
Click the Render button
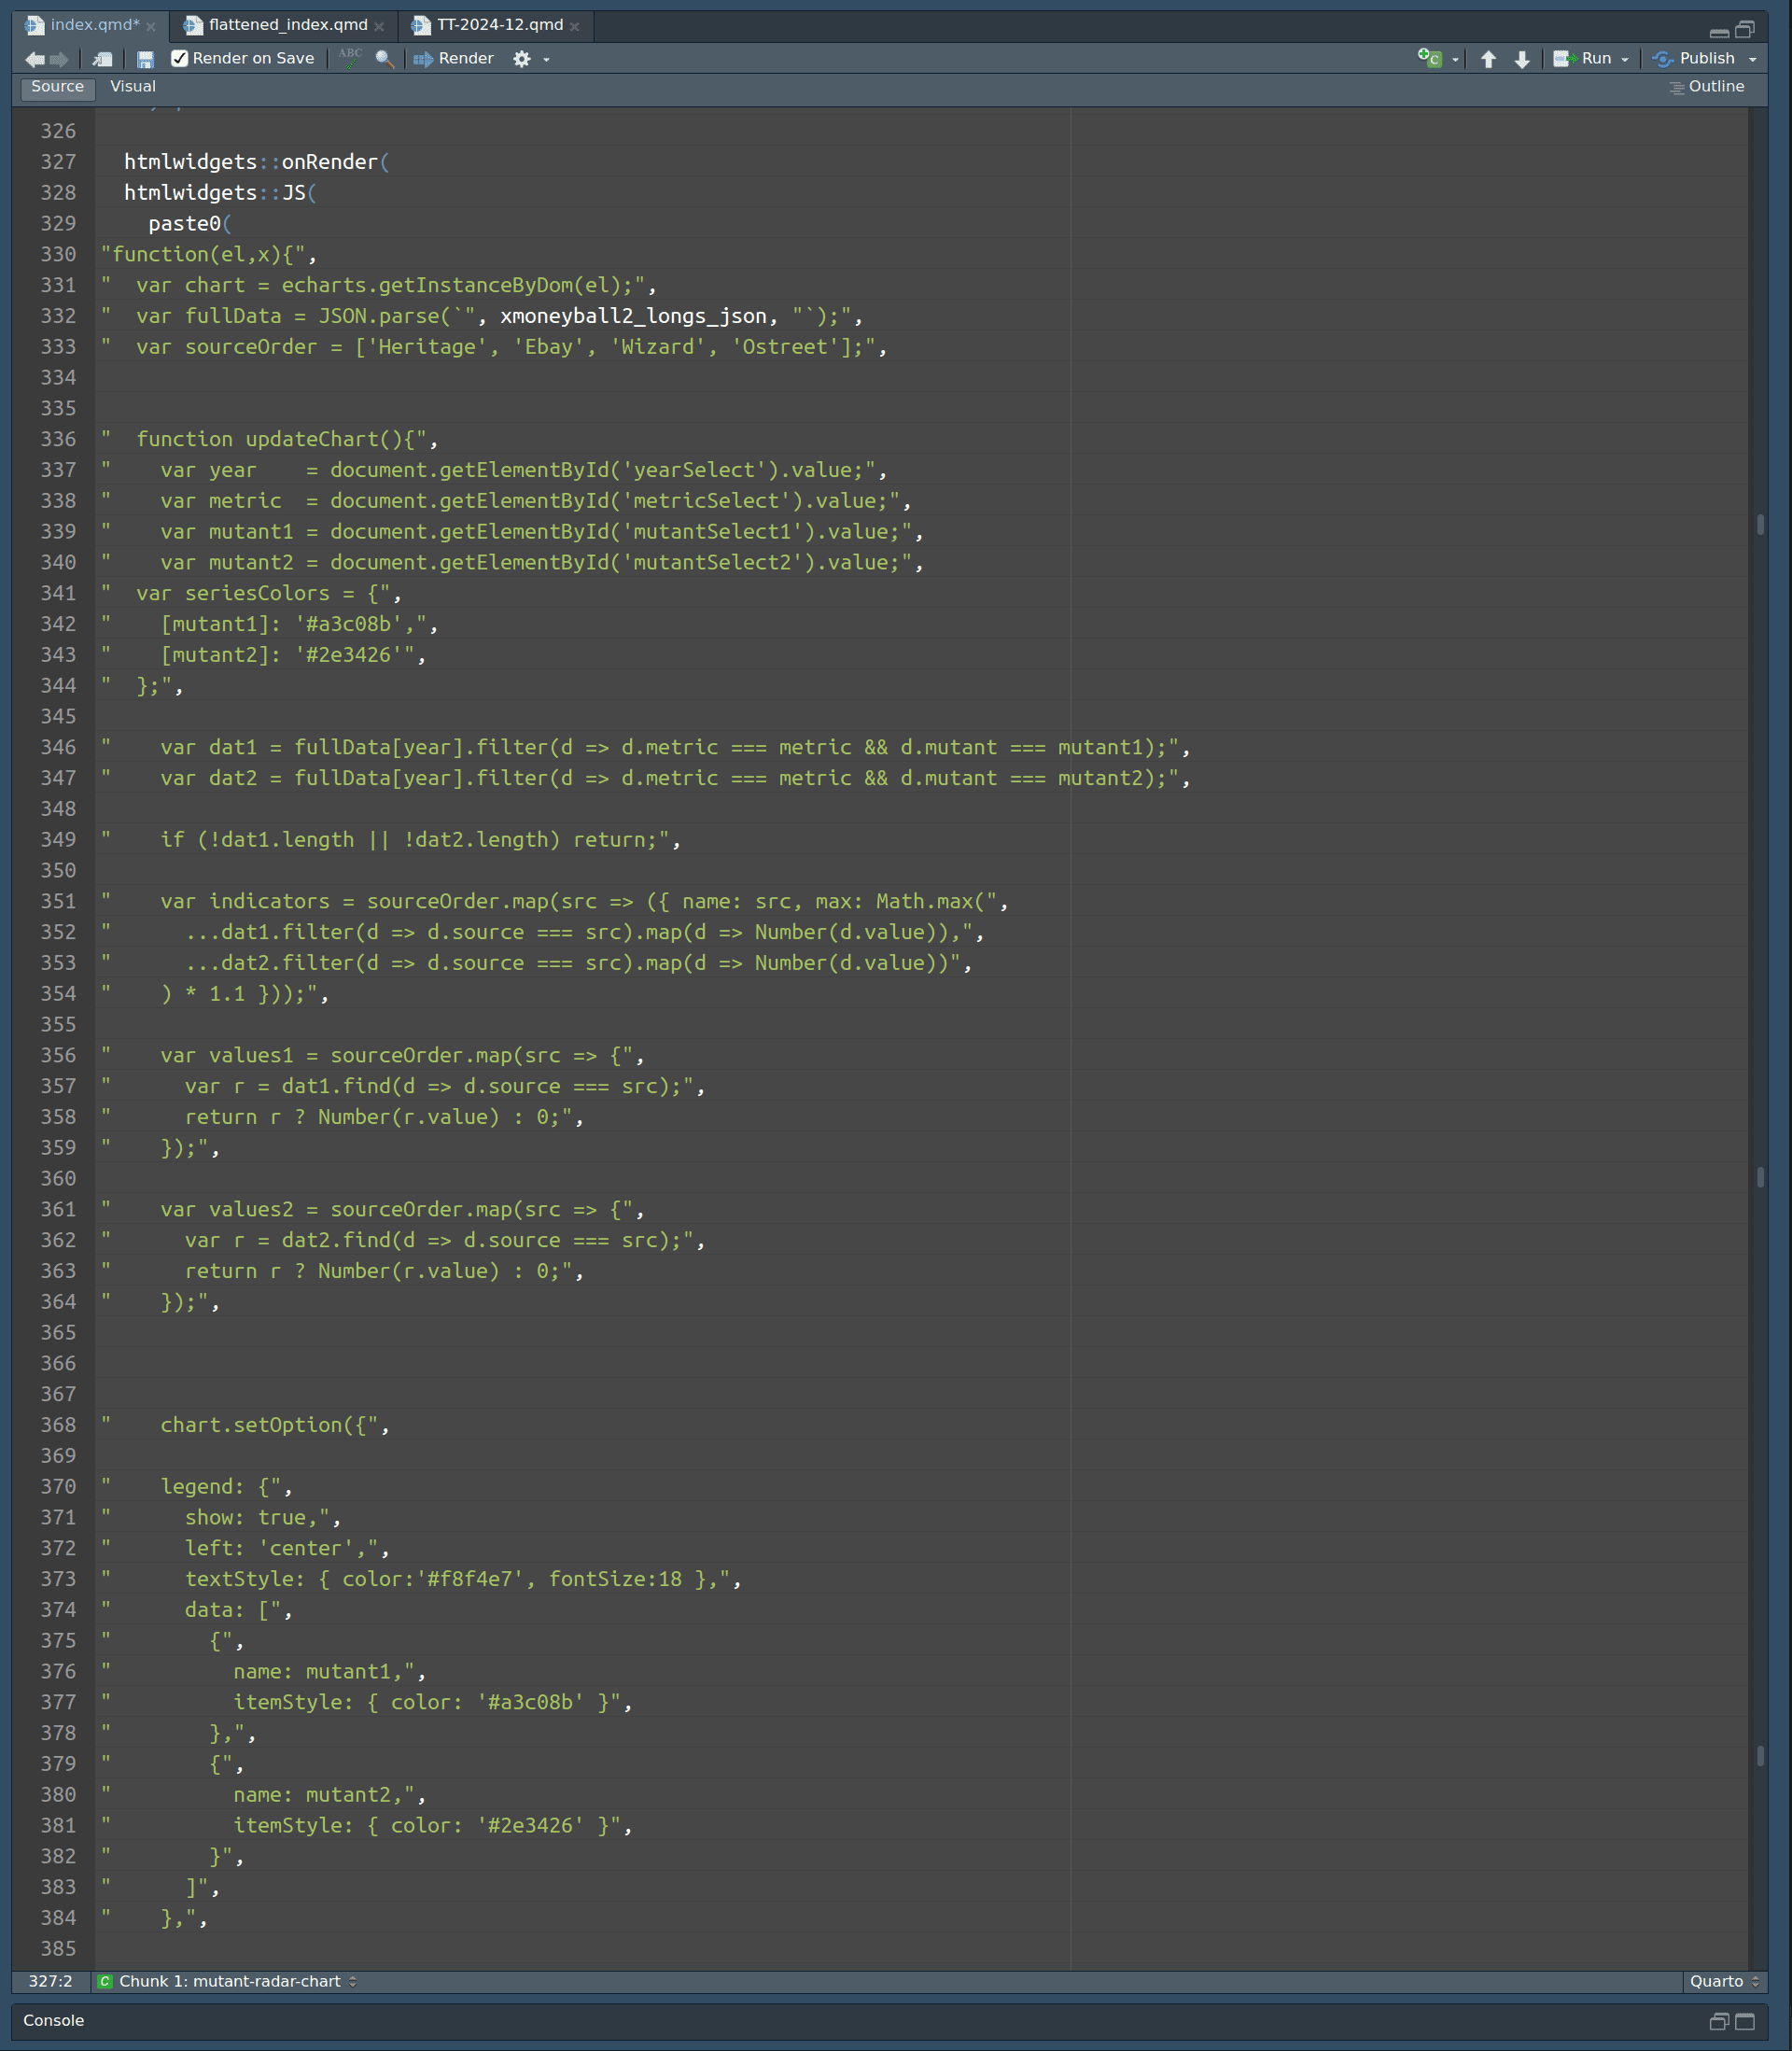click(x=454, y=59)
